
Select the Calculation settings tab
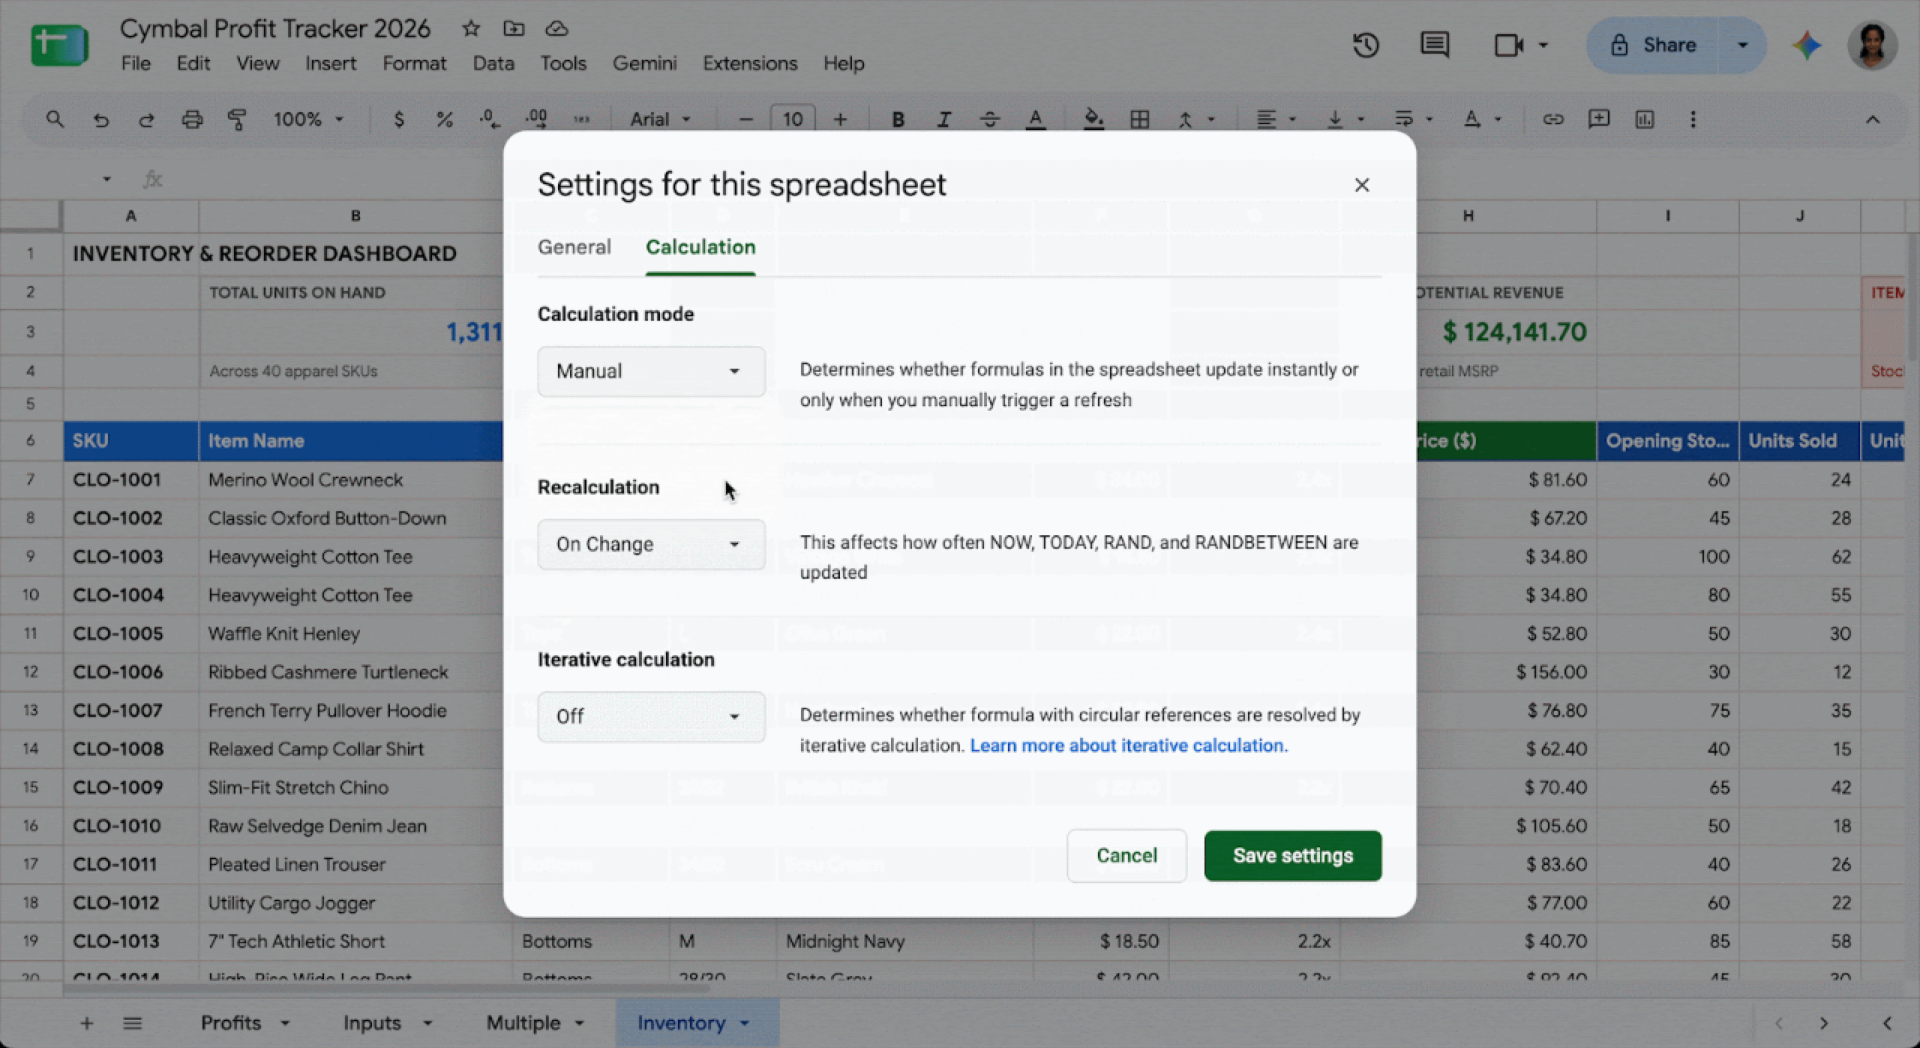pyautogui.click(x=700, y=247)
